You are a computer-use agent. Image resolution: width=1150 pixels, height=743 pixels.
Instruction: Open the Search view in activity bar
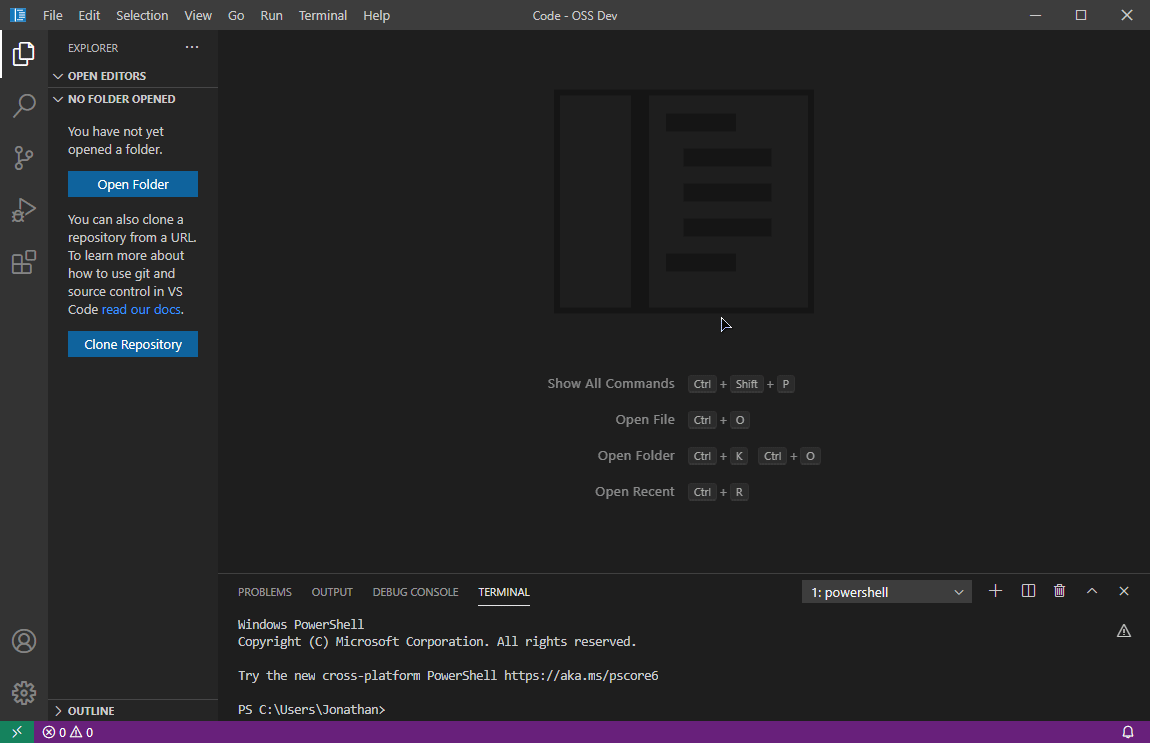24,106
